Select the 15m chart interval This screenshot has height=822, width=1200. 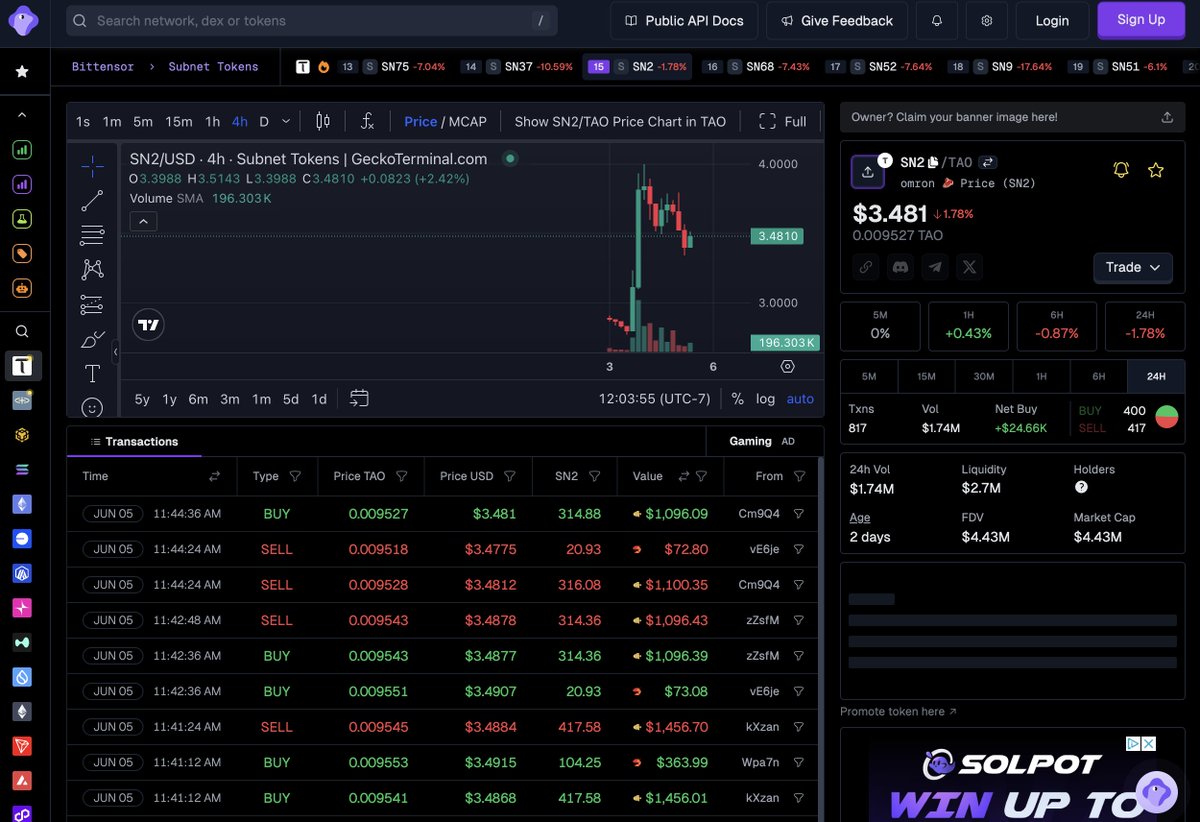(179, 122)
